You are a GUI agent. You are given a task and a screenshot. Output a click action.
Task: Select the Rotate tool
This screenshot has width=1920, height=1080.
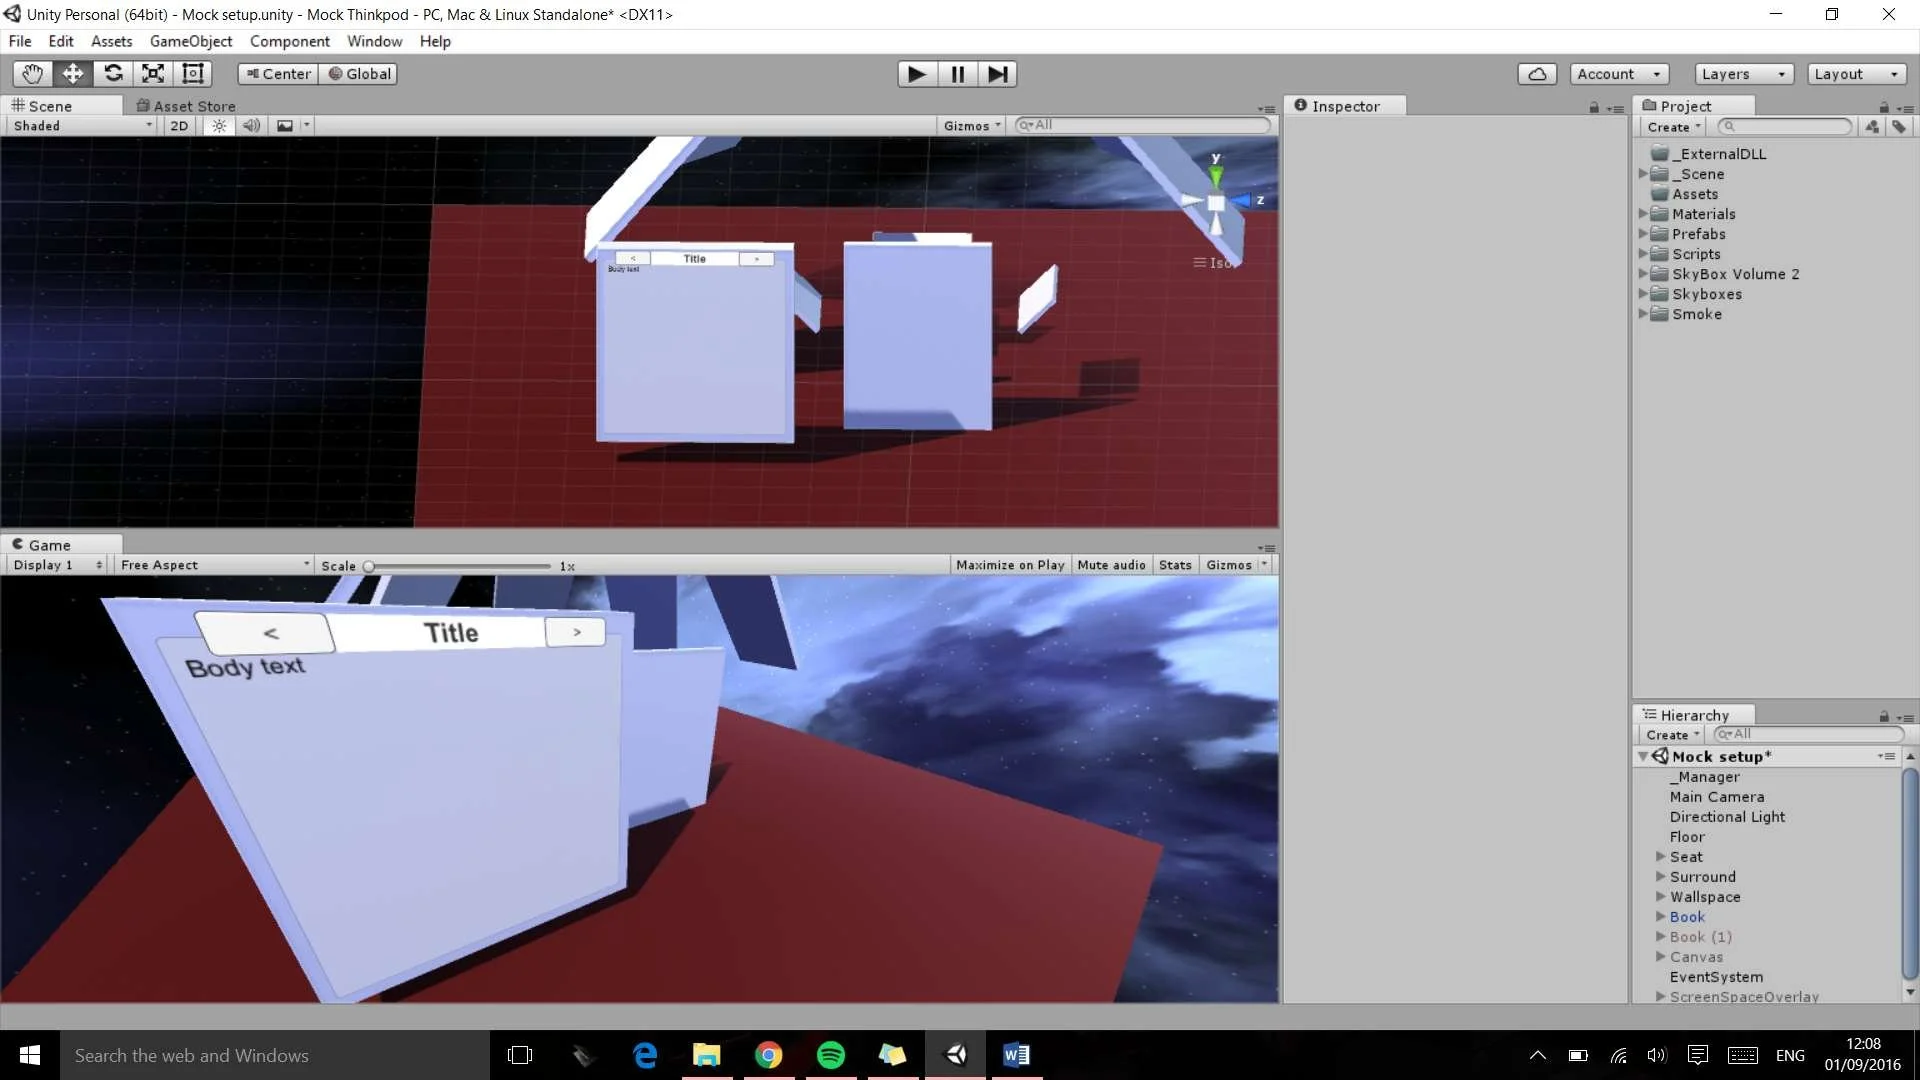click(113, 74)
